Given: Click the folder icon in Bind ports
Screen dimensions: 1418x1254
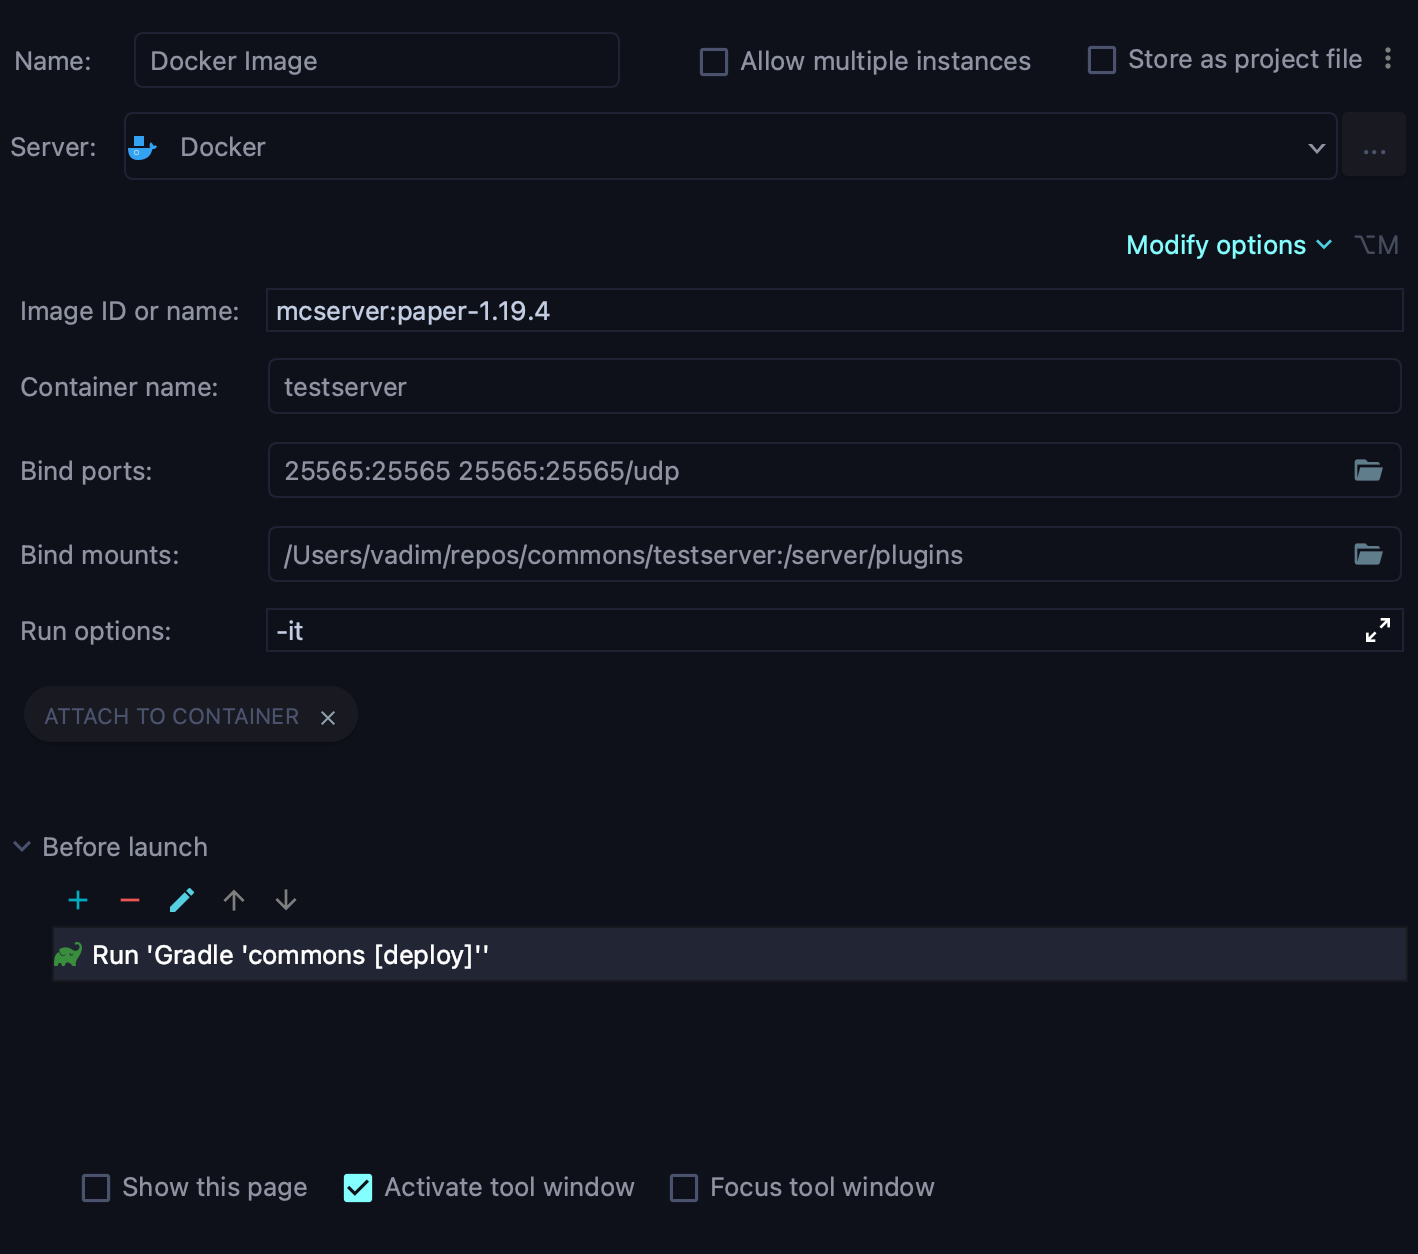Looking at the screenshot, I should [1368, 470].
